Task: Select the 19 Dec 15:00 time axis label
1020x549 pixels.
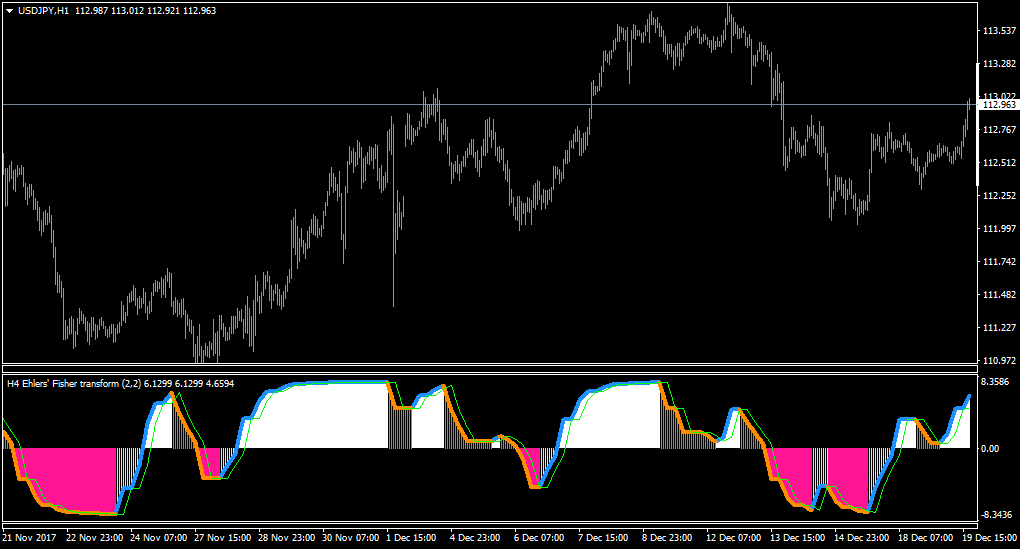Action: click(x=989, y=538)
